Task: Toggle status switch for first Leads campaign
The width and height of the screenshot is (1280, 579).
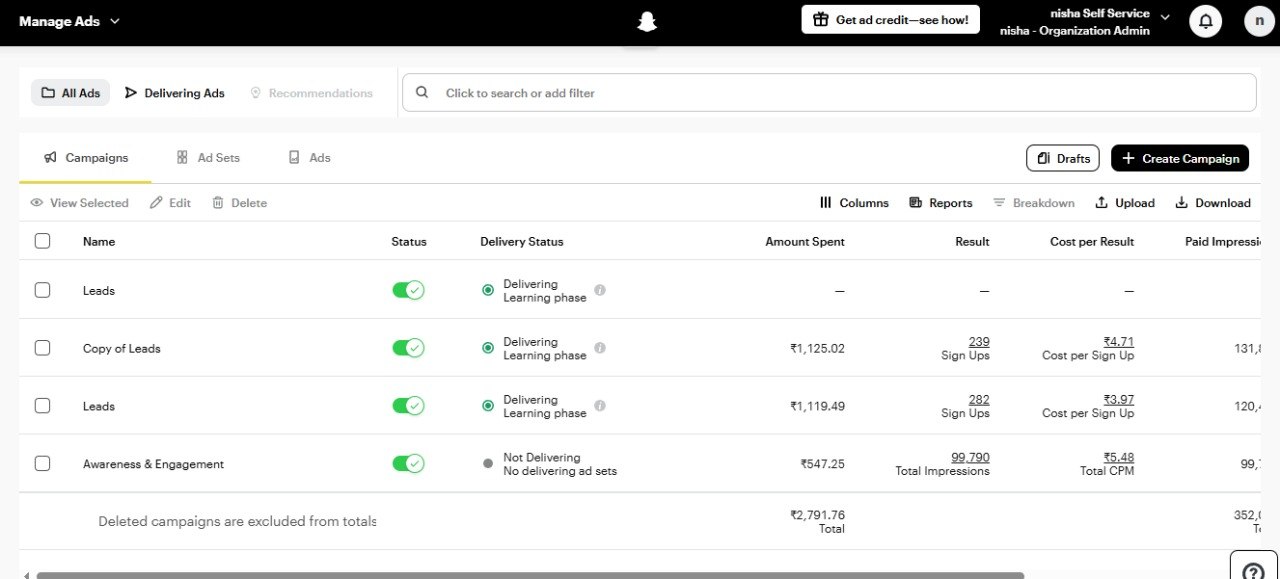Action: tap(408, 290)
